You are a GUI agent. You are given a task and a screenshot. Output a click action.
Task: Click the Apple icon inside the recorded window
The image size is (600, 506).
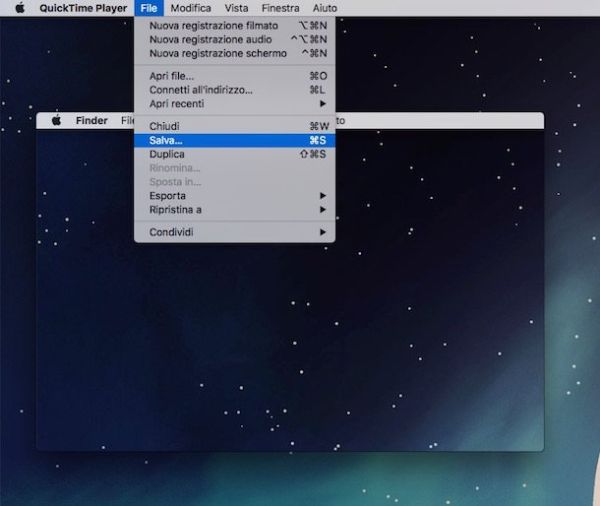point(56,120)
